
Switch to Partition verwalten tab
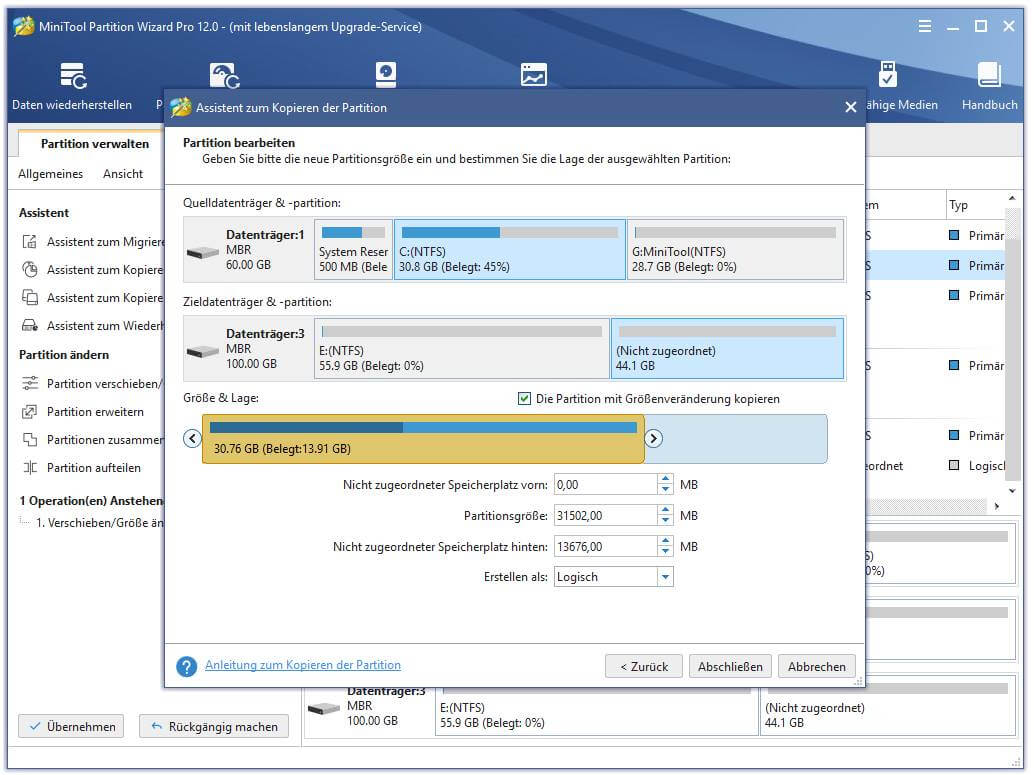[x=94, y=144]
